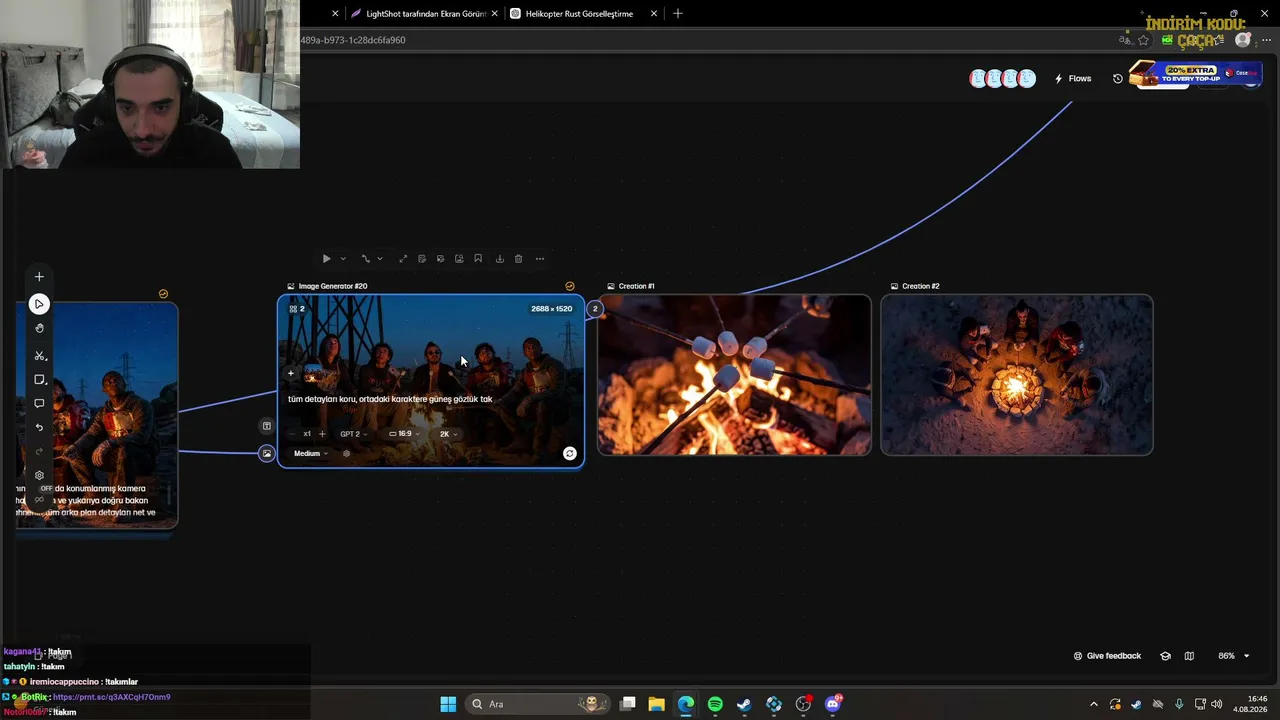1280x720 pixels.
Task: Select the Creation #1 marshmallow campfire image
Action: 735,375
